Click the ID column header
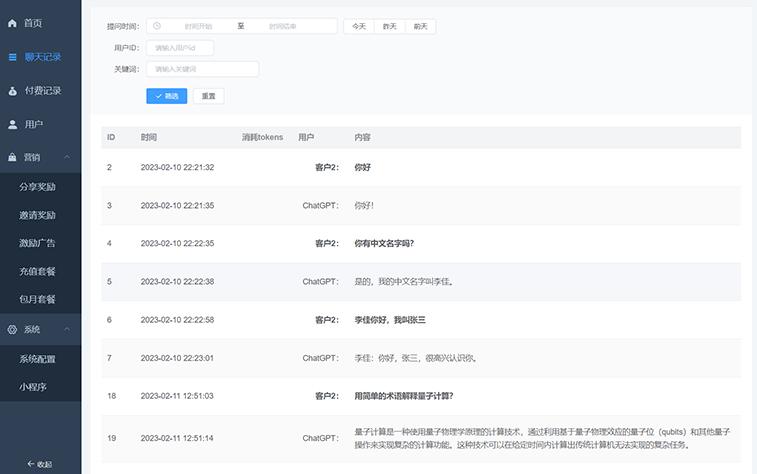Image resolution: width=757 pixels, height=474 pixels. click(x=111, y=137)
